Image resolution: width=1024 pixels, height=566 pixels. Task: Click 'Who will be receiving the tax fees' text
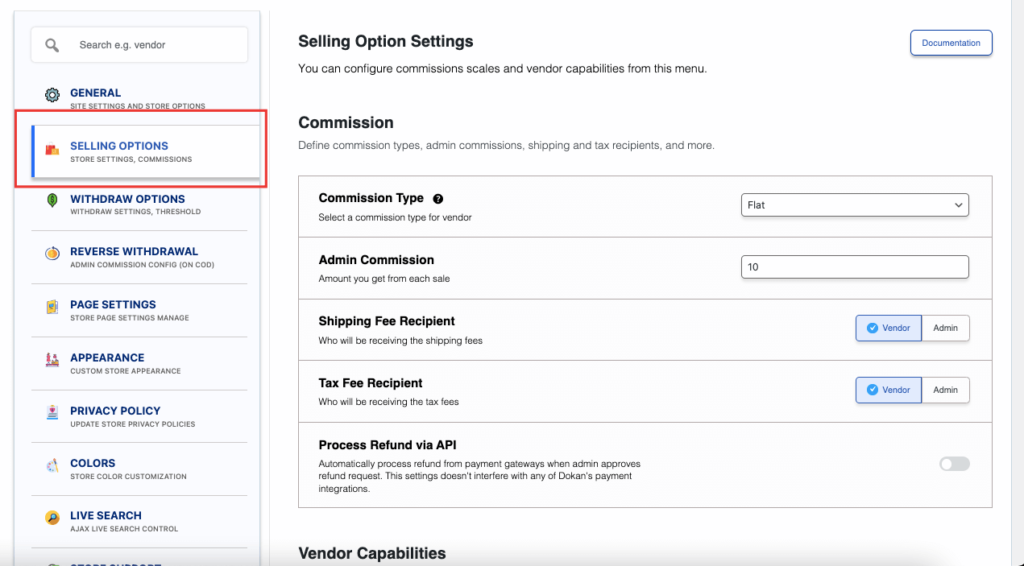[x=389, y=402]
